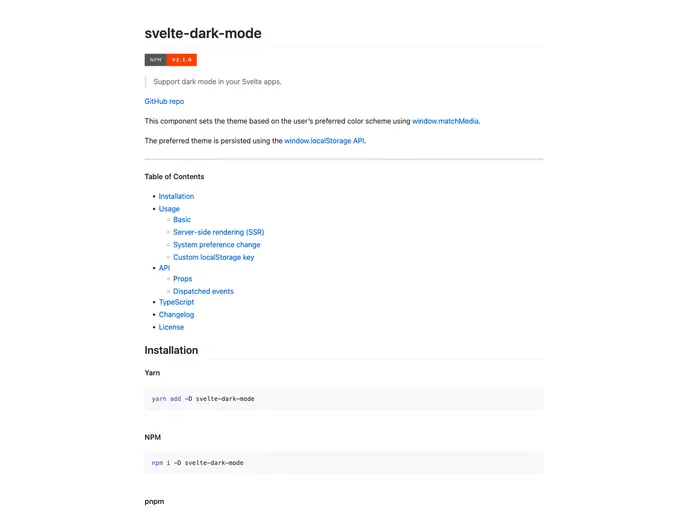The height and width of the screenshot is (512, 688).
Task: Open the GitHub repo link
Action: coord(164,101)
